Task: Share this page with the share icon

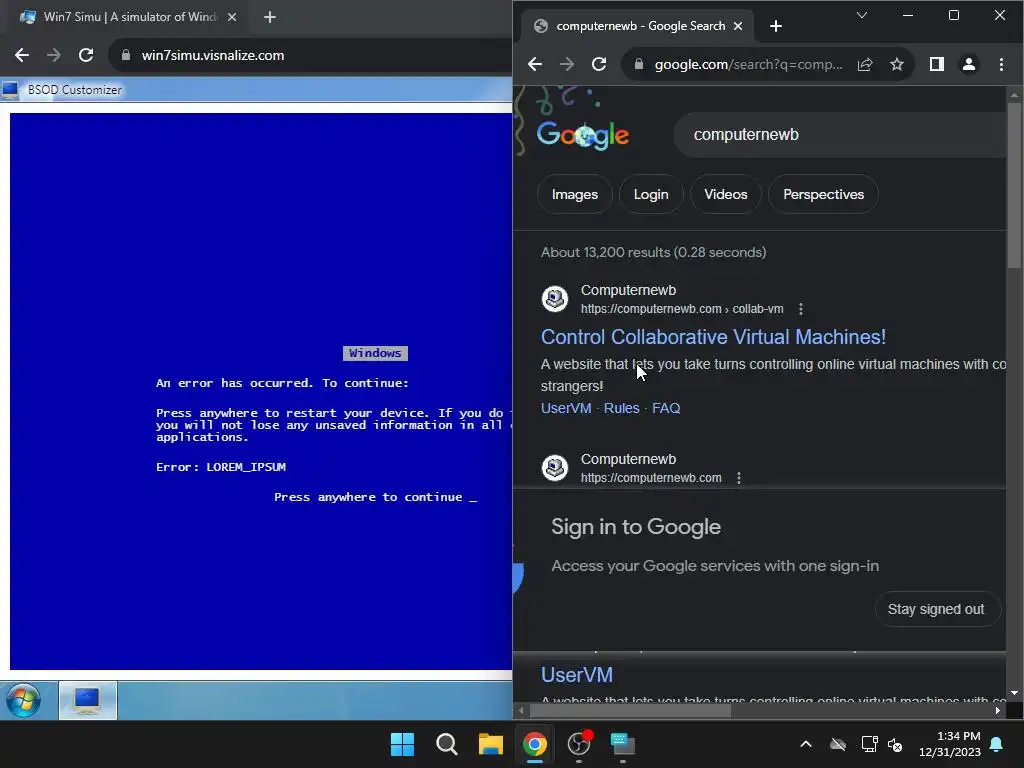Action: coord(865,64)
